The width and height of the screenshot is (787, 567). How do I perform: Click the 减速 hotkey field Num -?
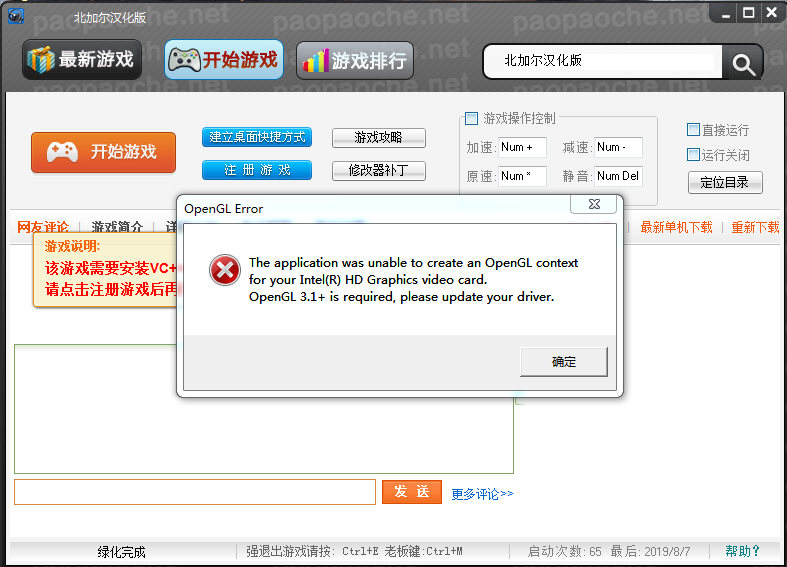coord(618,148)
